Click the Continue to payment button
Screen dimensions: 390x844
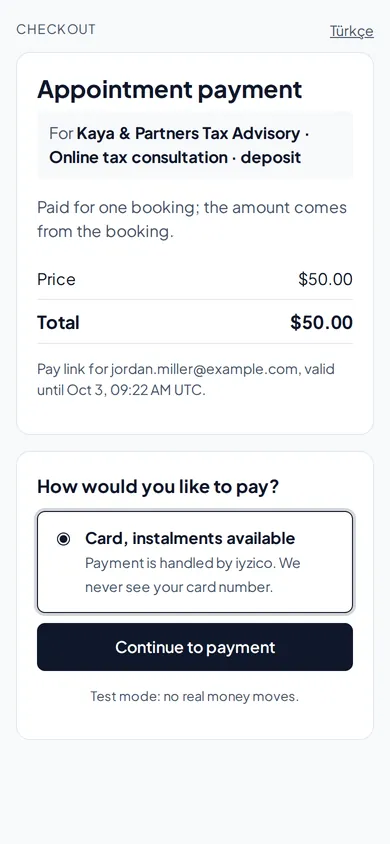click(x=195, y=647)
